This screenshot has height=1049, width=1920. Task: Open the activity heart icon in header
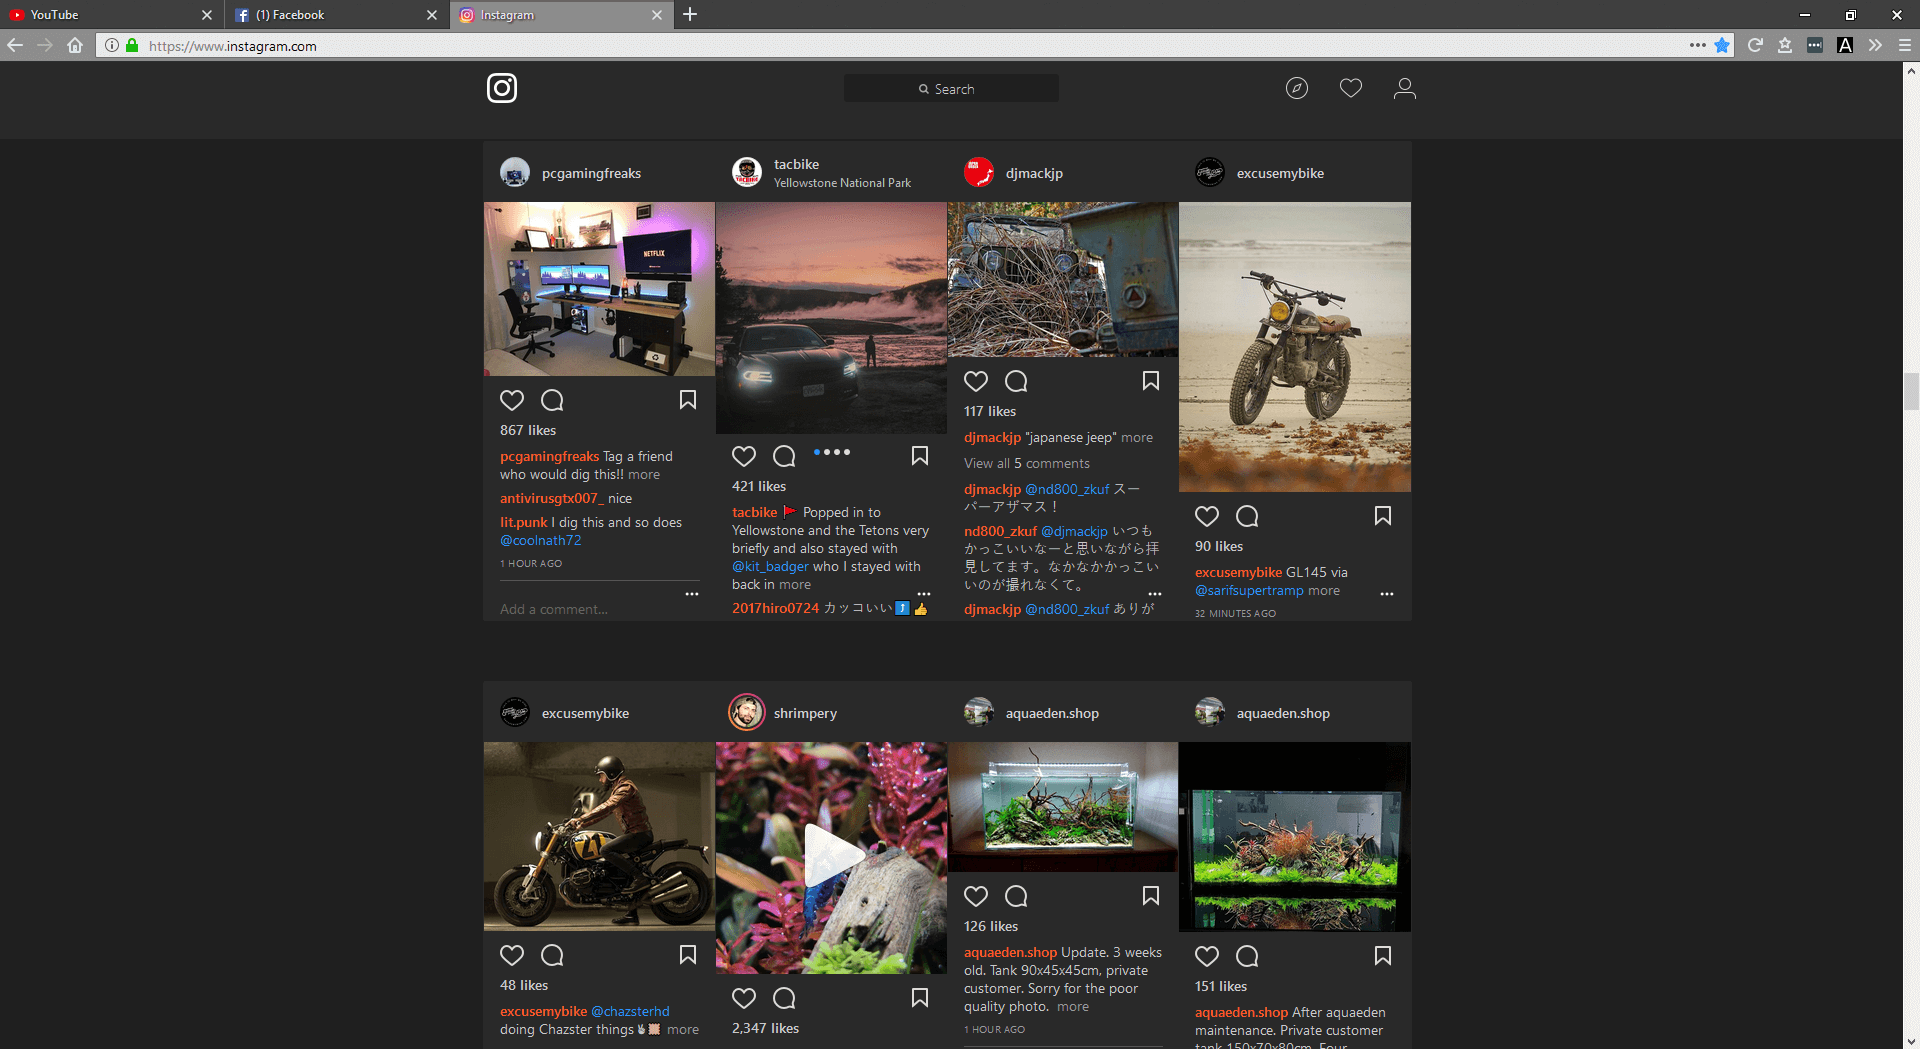[x=1351, y=88]
